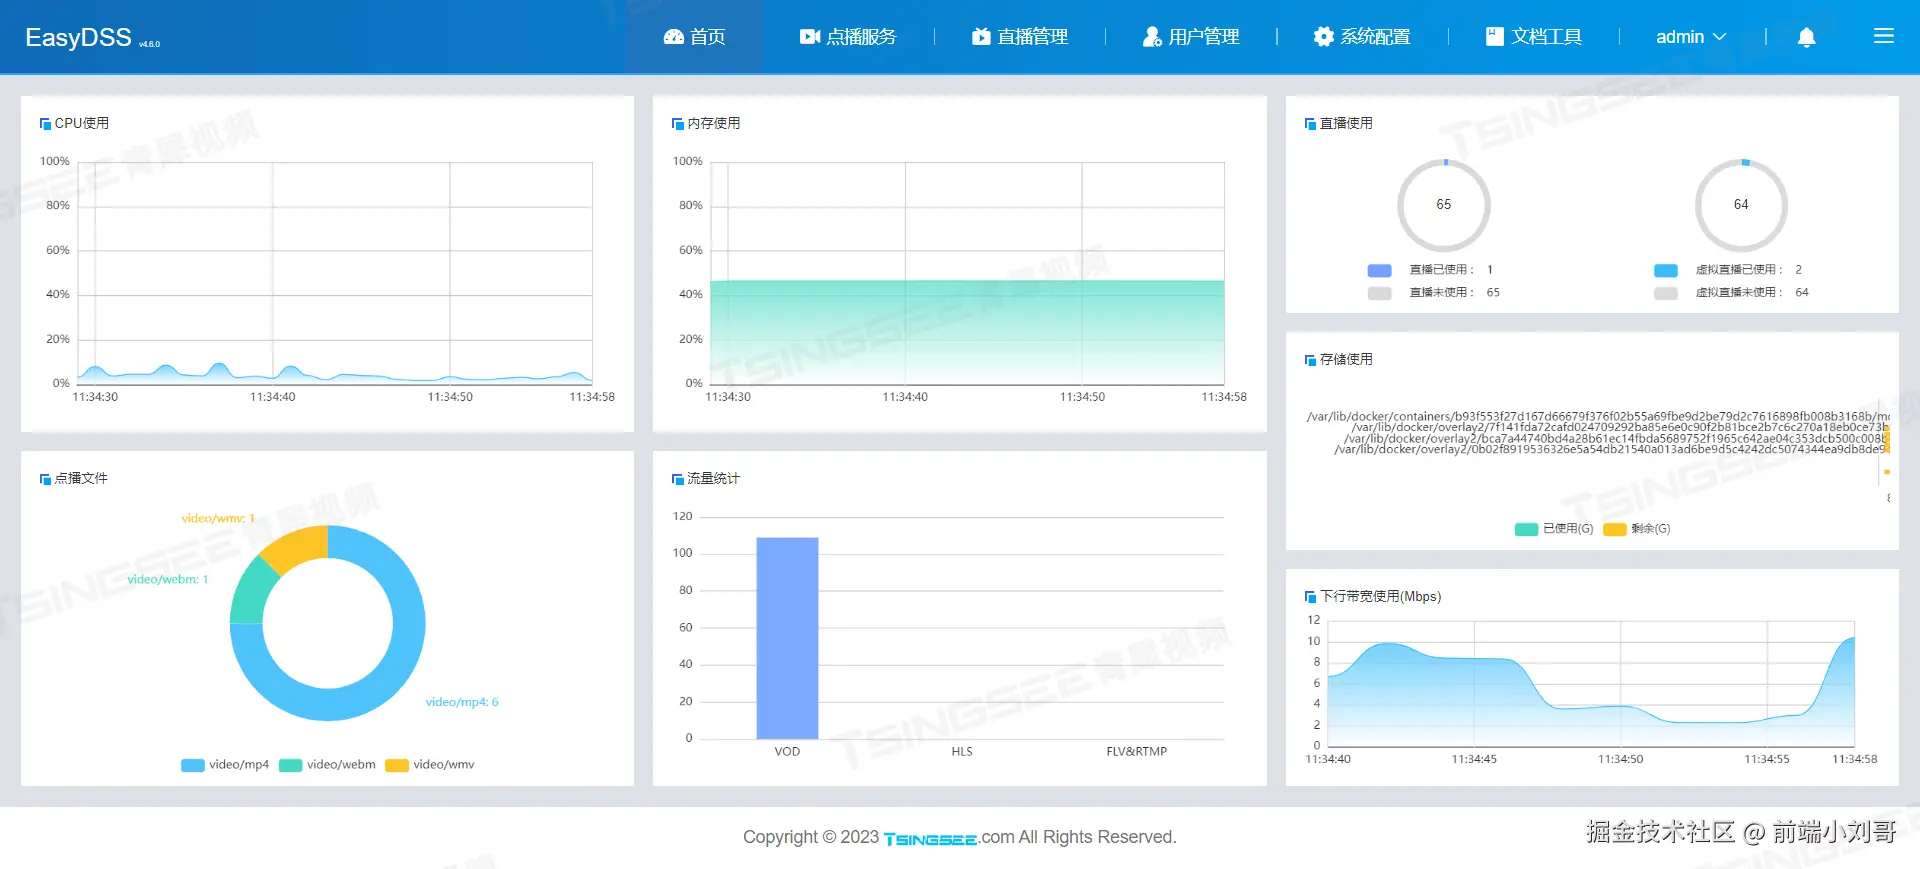Image resolution: width=1920 pixels, height=869 pixels.
Task: Toggle the video/mp4 legend item
Action: point(225,765)
